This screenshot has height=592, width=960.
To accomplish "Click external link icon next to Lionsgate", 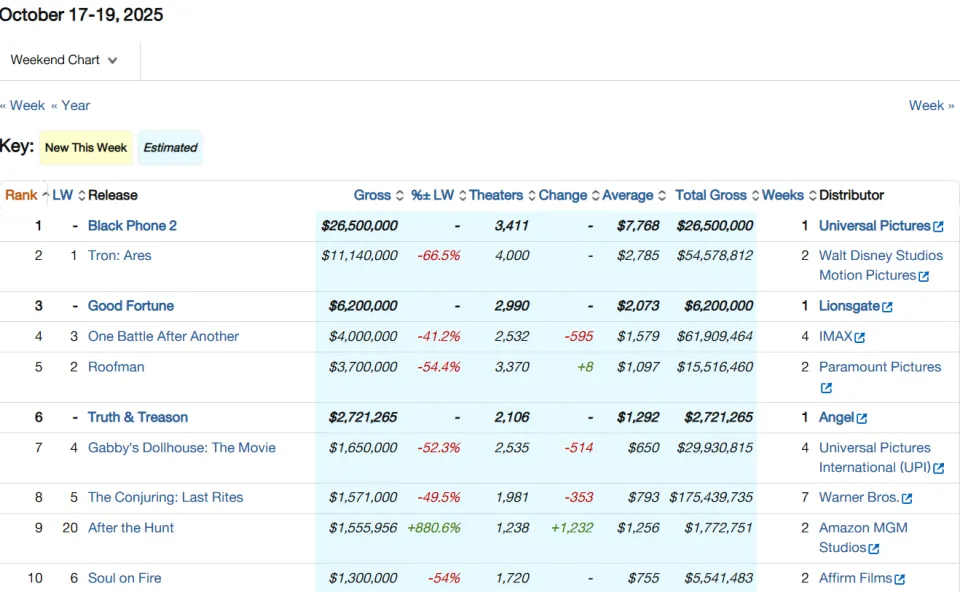I will click(x=887, y=307).
